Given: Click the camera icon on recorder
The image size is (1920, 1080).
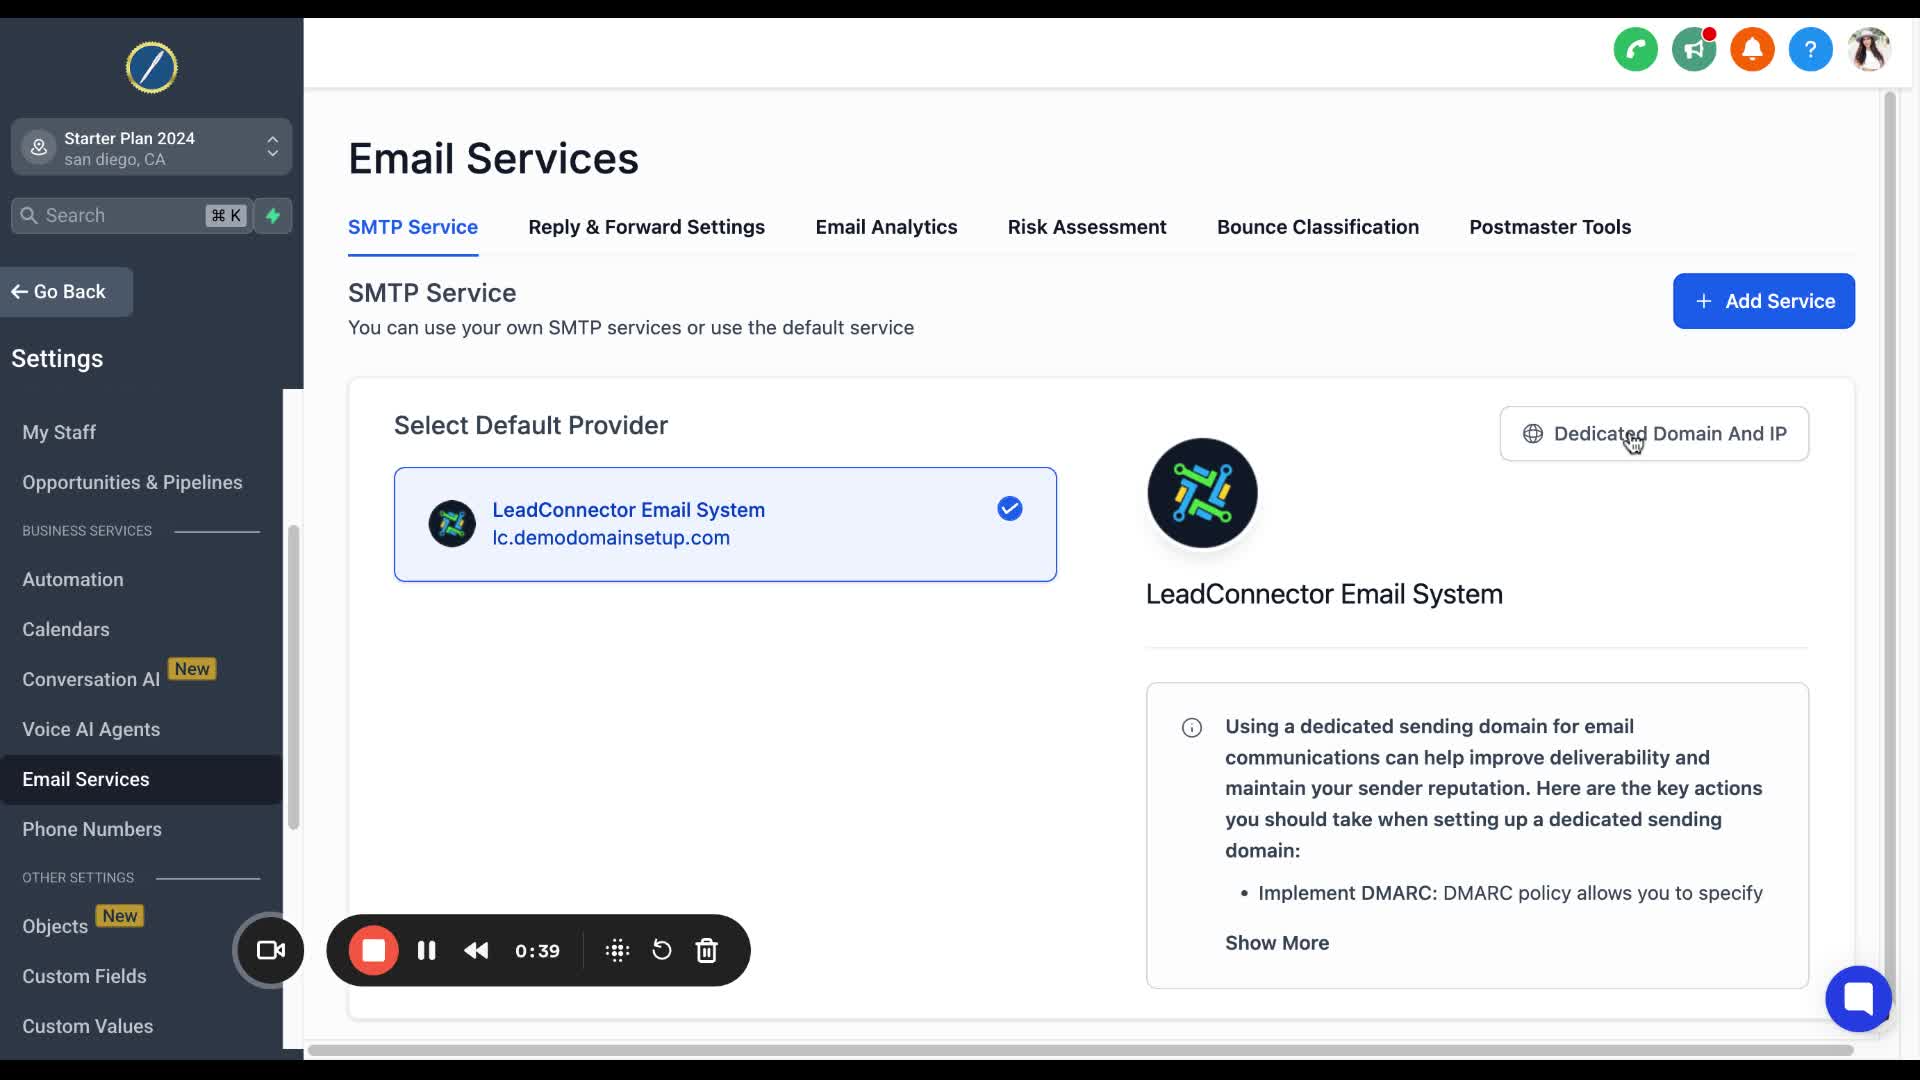Looking at the screenshot, I should (x=270, y=950).
